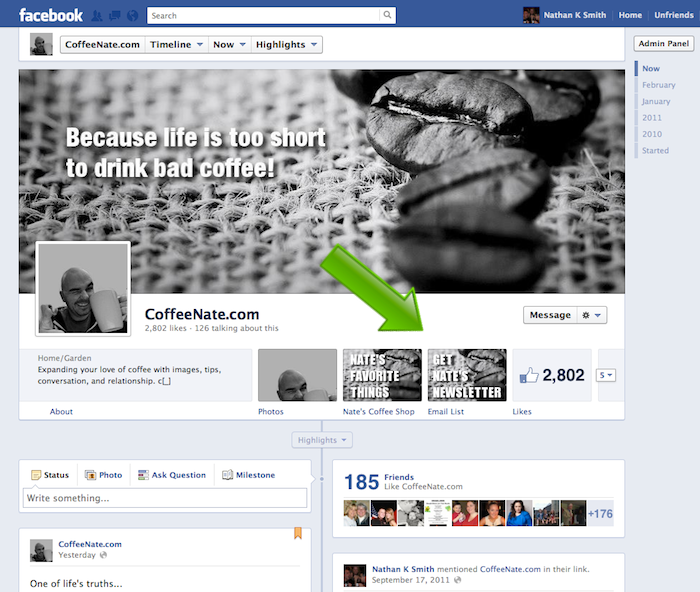
Task: Click Nathan K Smith's avatar in top bar
Action: [531, 15]
